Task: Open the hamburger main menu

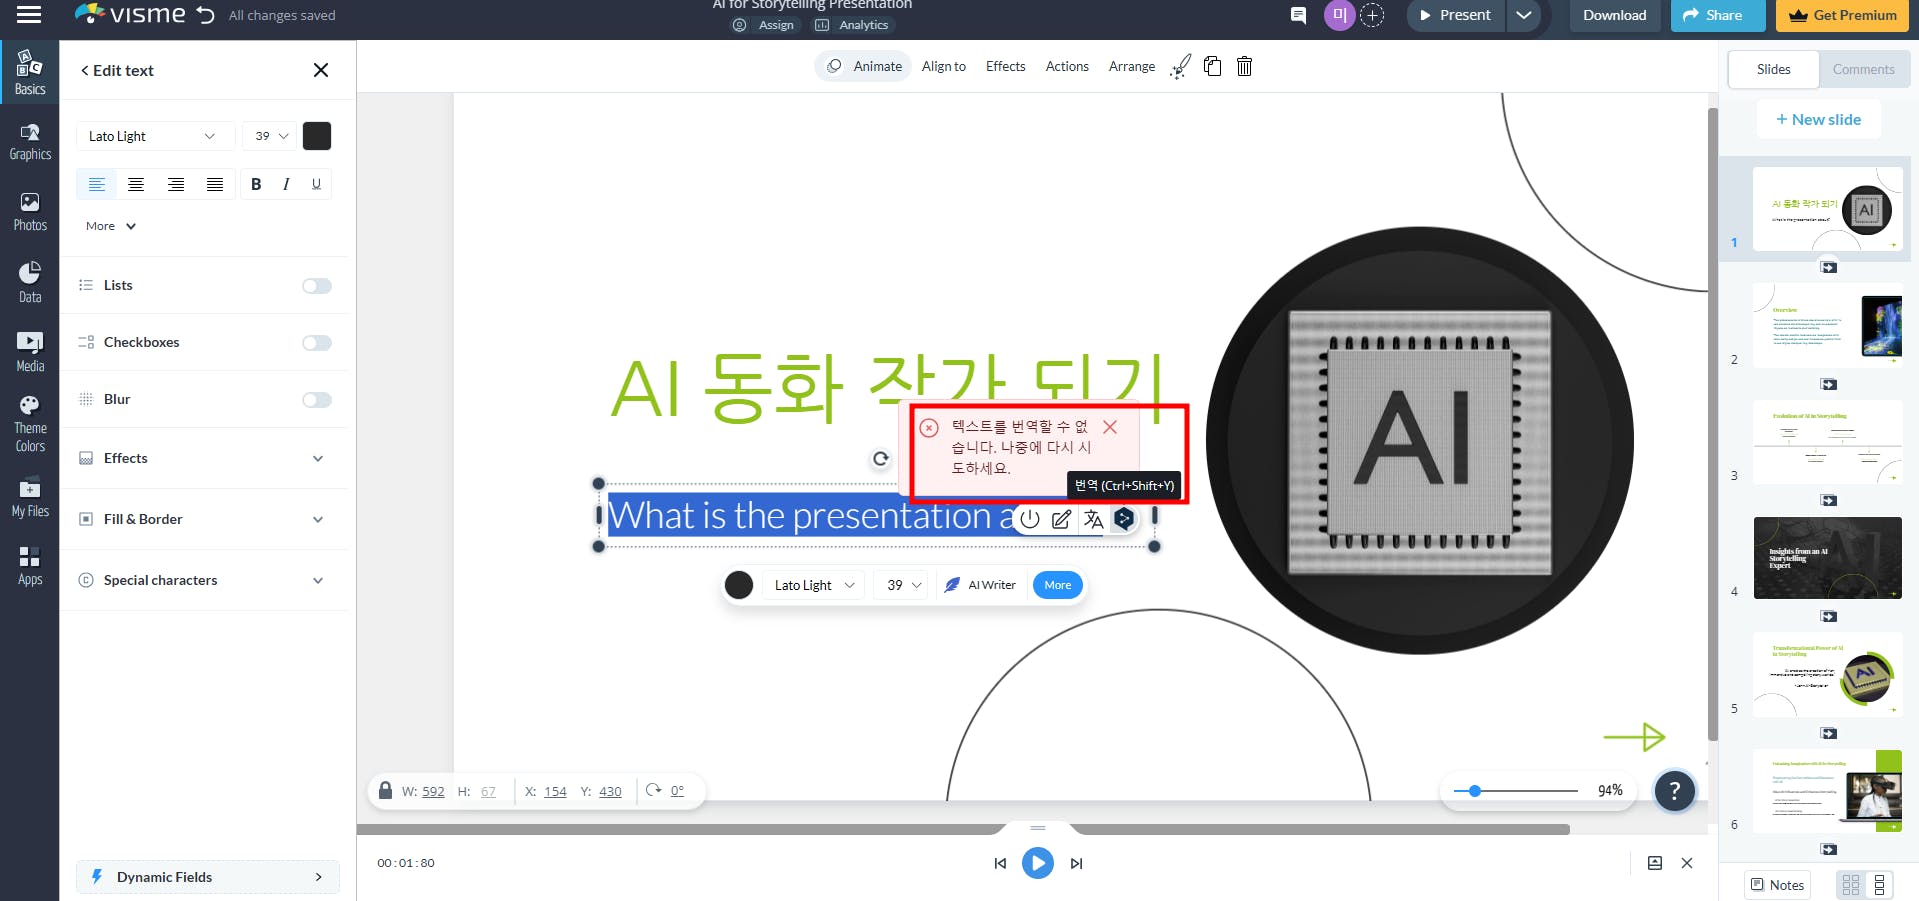Action: pos(29,15)
